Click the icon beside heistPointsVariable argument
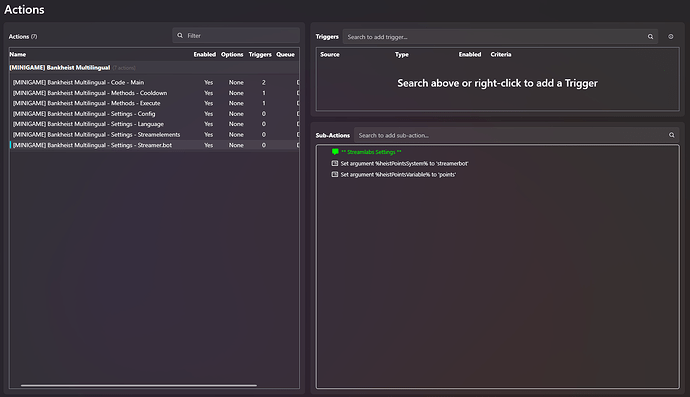Screen dimensions: 690x397 (335, 174)
